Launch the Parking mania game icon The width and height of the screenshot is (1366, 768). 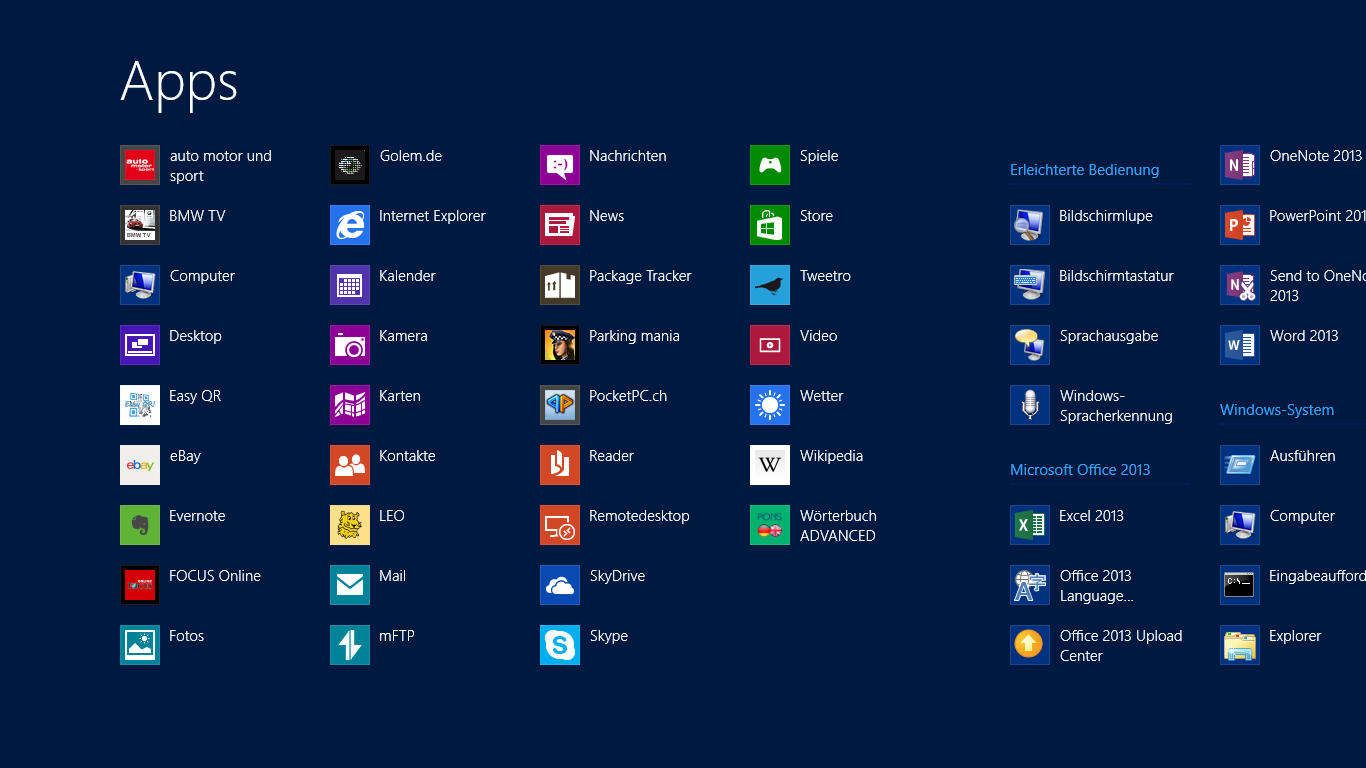[x=560, y=345]
